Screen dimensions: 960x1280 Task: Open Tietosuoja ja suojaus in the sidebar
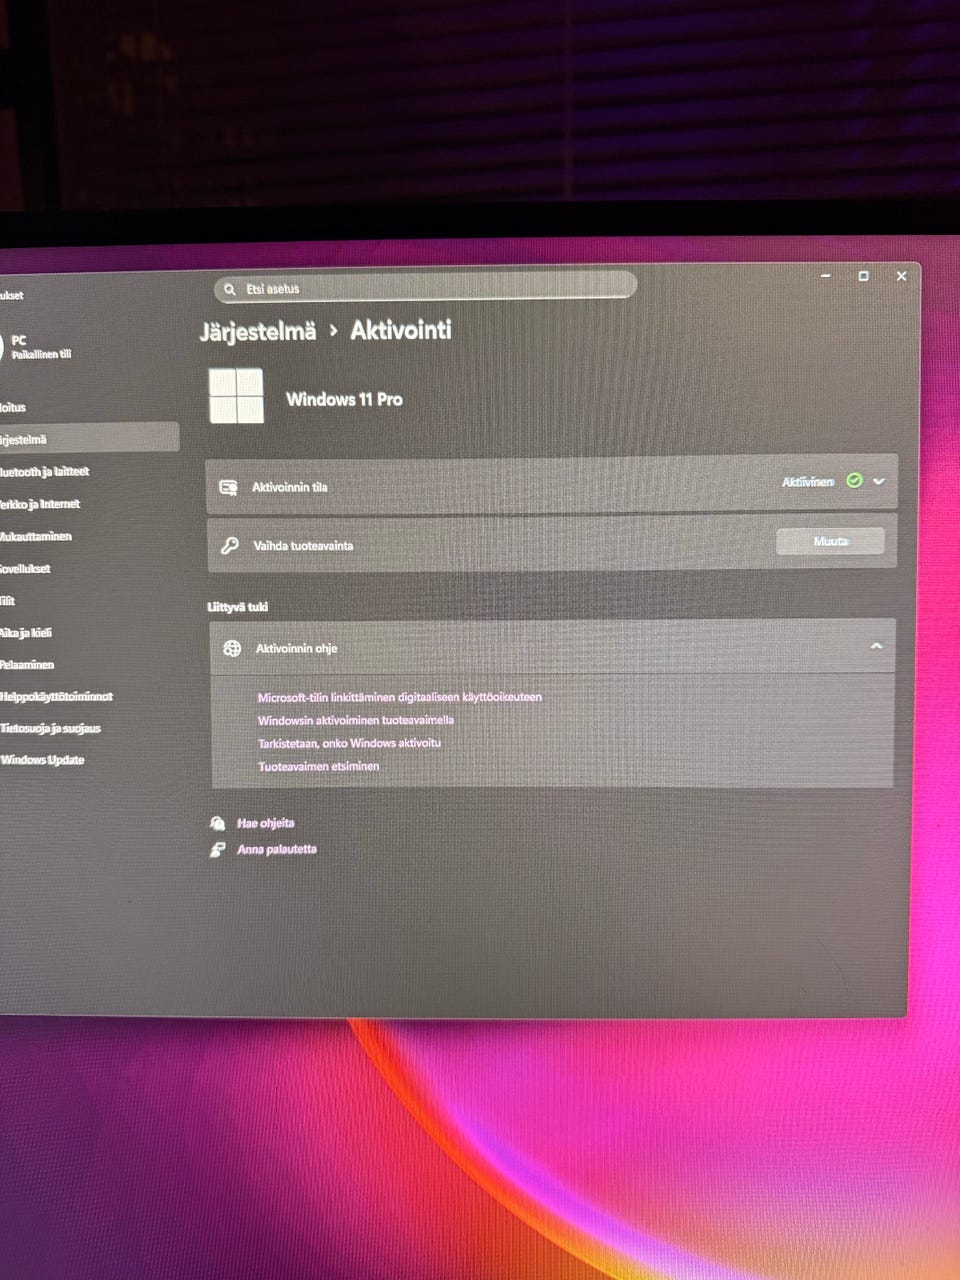[50, 728]
